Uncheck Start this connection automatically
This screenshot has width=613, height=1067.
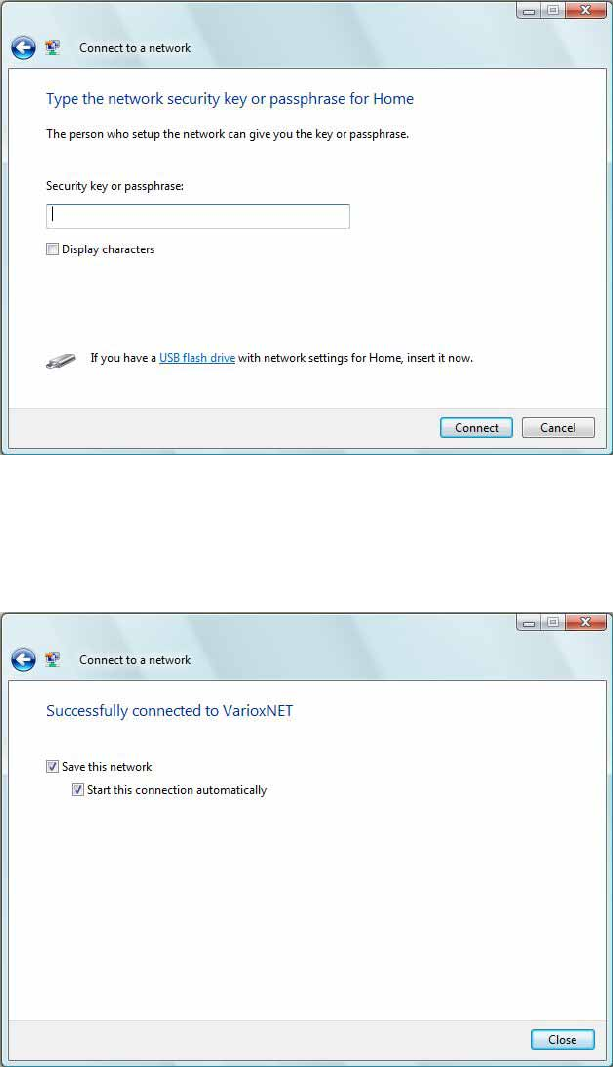[78, 790]
